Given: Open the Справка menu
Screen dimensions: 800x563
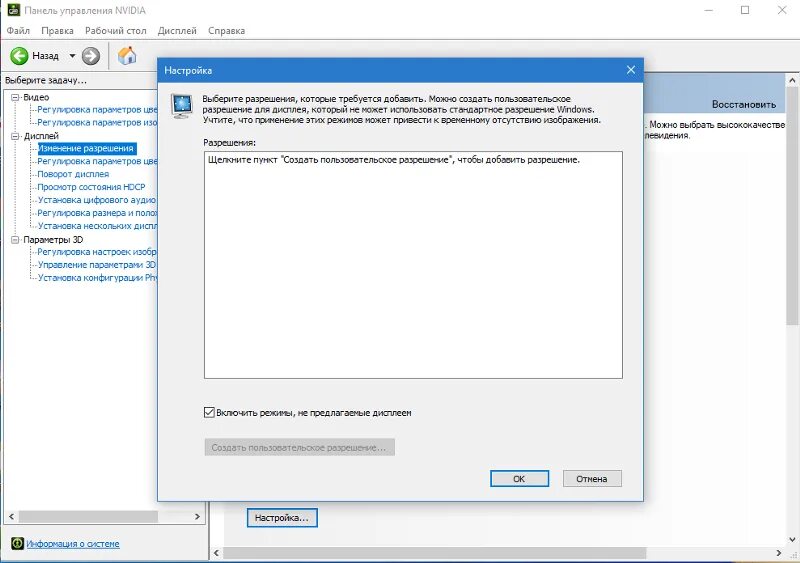Looking at the screenshot, I should 227,31.
